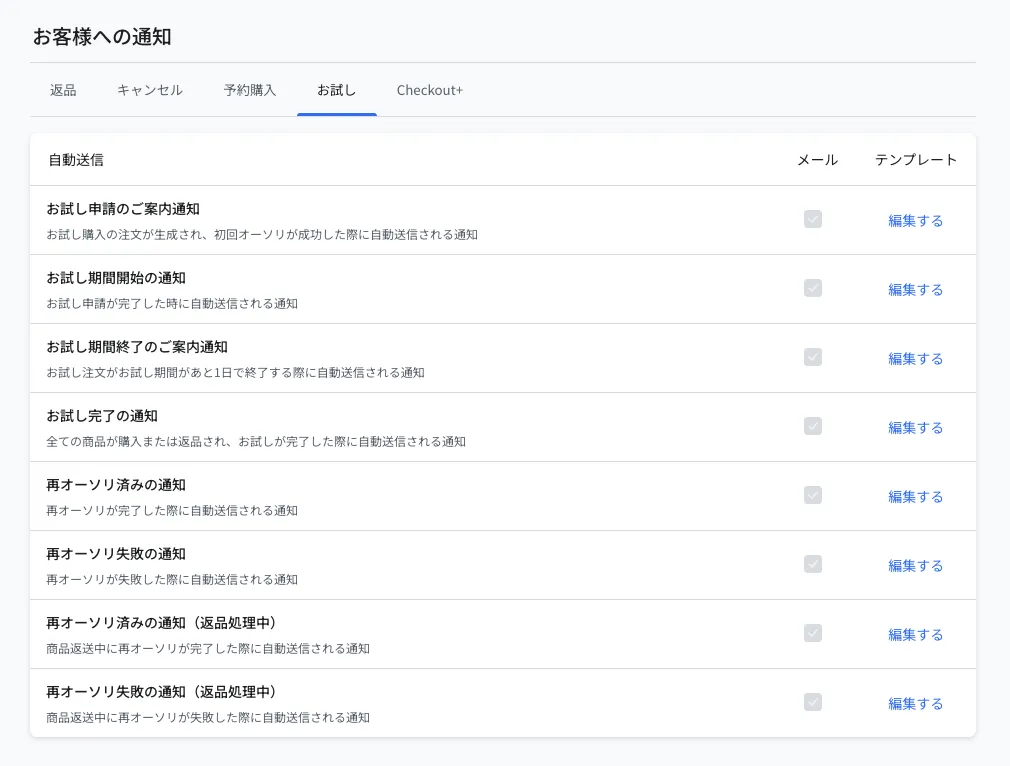
Task: Click description mentioning あと1日で終了する際
Action: point(235,372)
